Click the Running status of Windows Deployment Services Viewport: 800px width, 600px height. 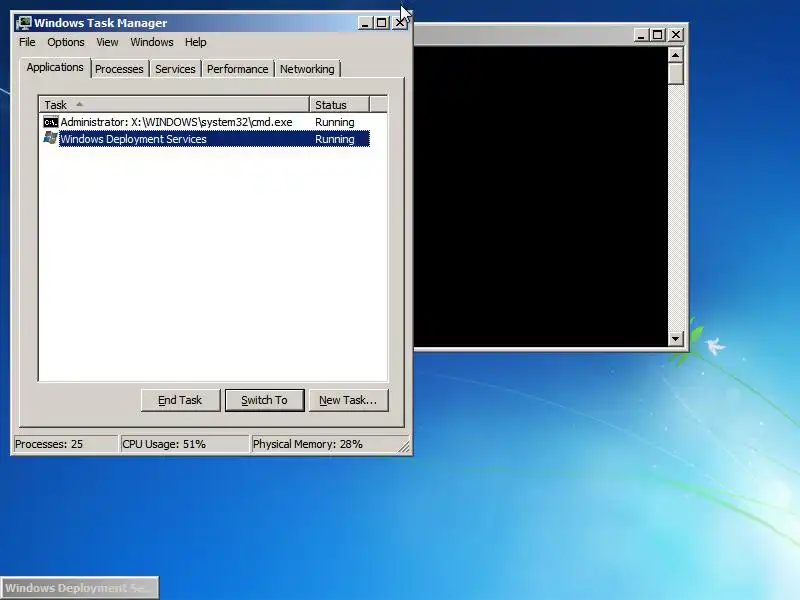pos(335,139)
